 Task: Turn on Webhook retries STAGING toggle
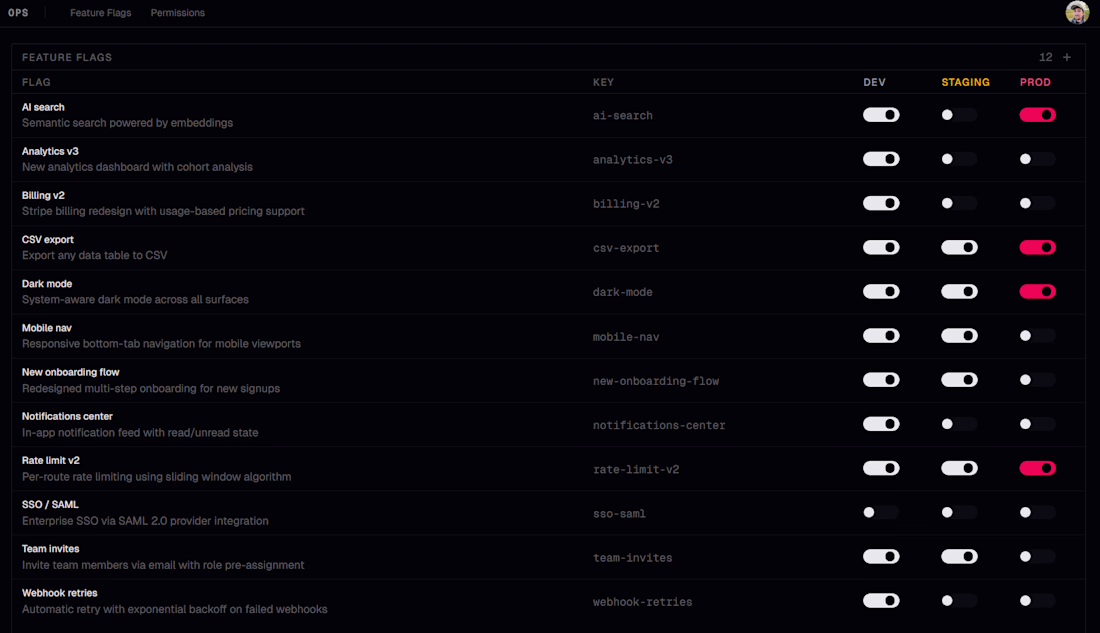click(959, 601)
